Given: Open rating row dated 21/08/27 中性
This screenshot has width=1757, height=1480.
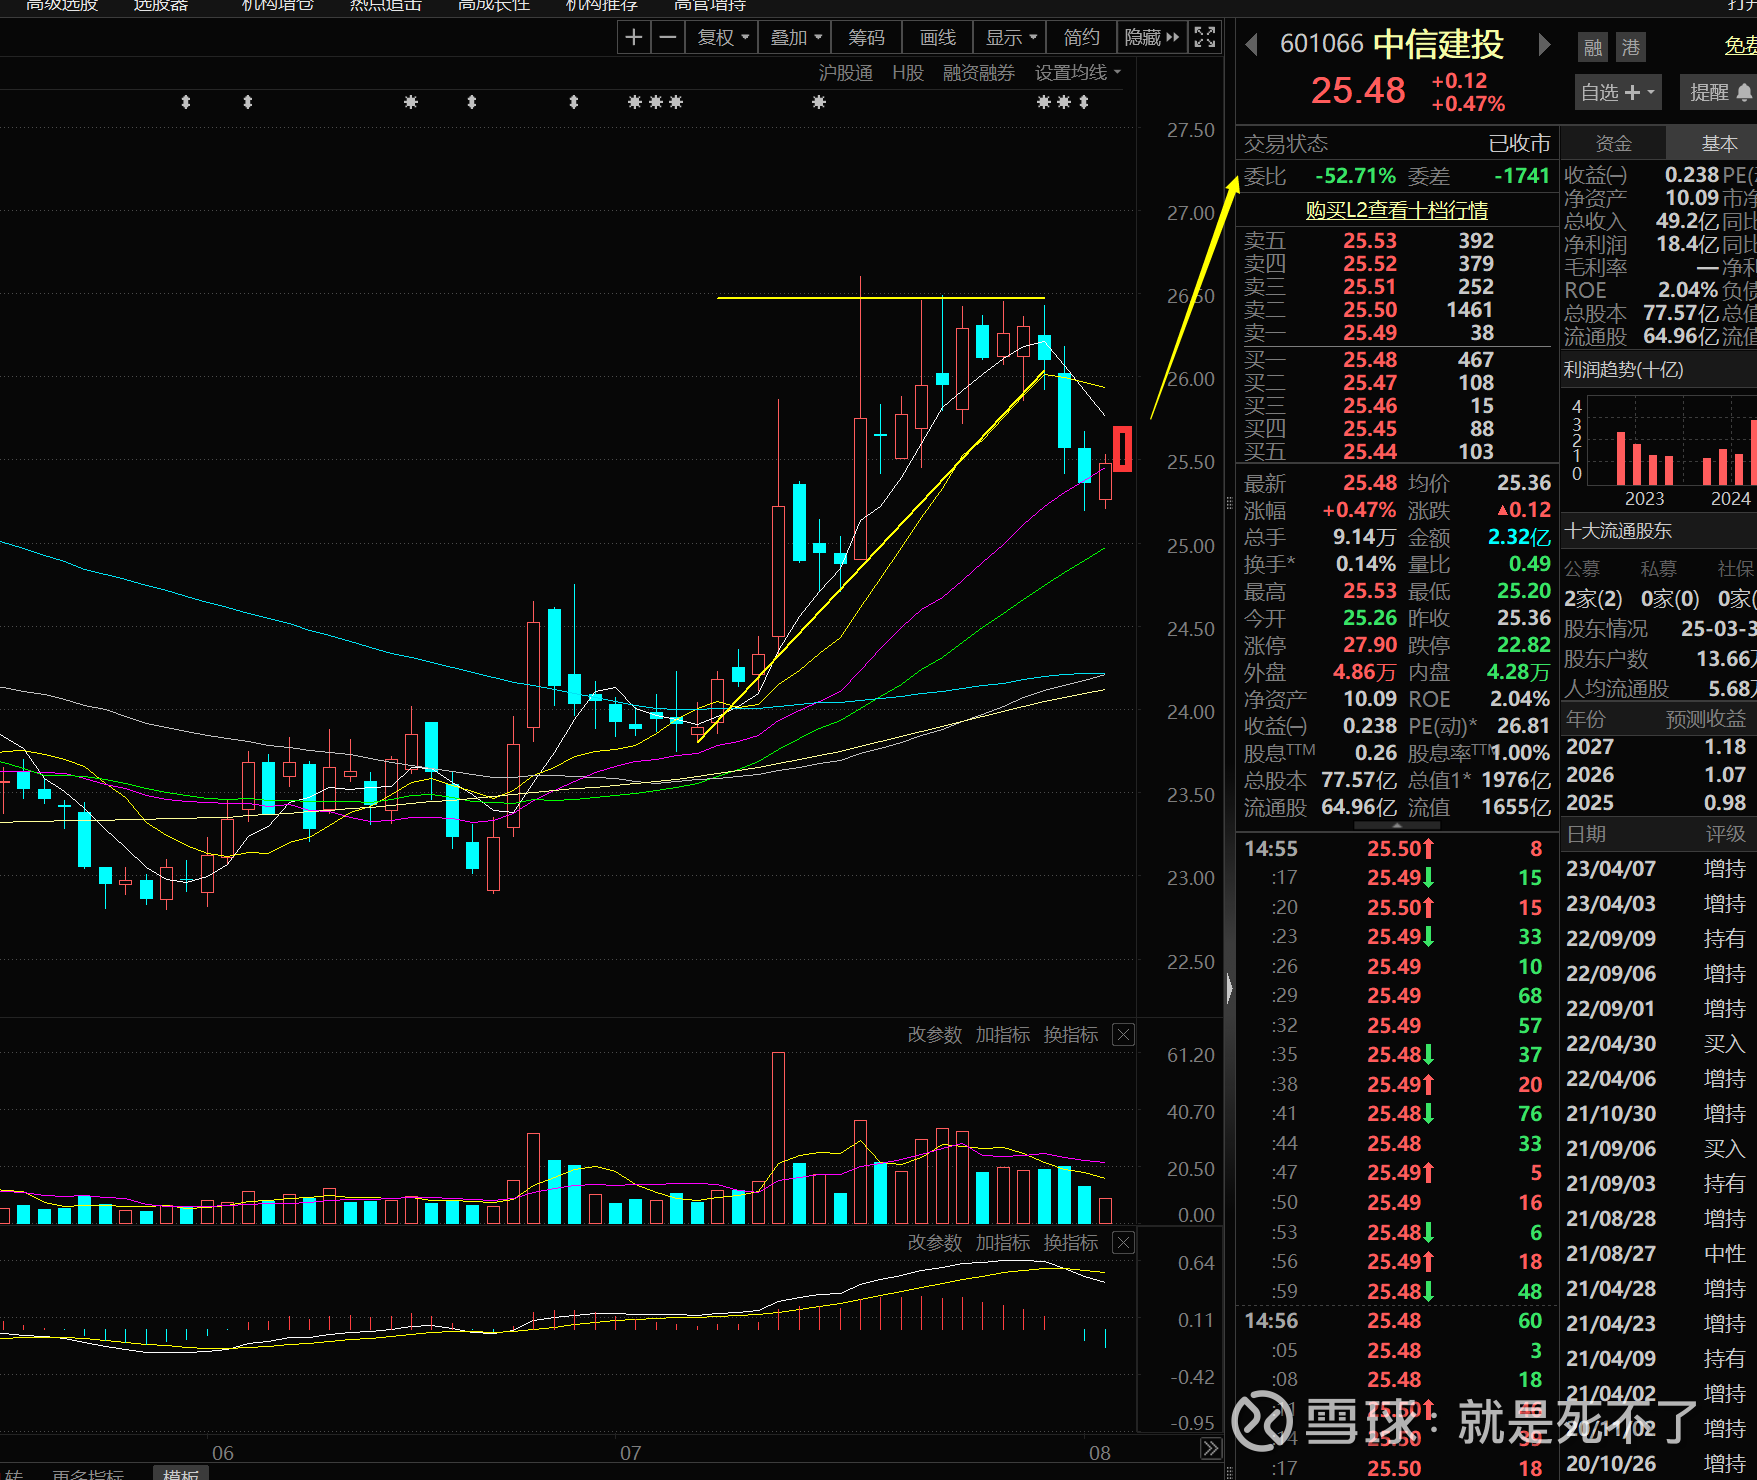Looking at the screenshot, I should (x=1659, y=1254).
